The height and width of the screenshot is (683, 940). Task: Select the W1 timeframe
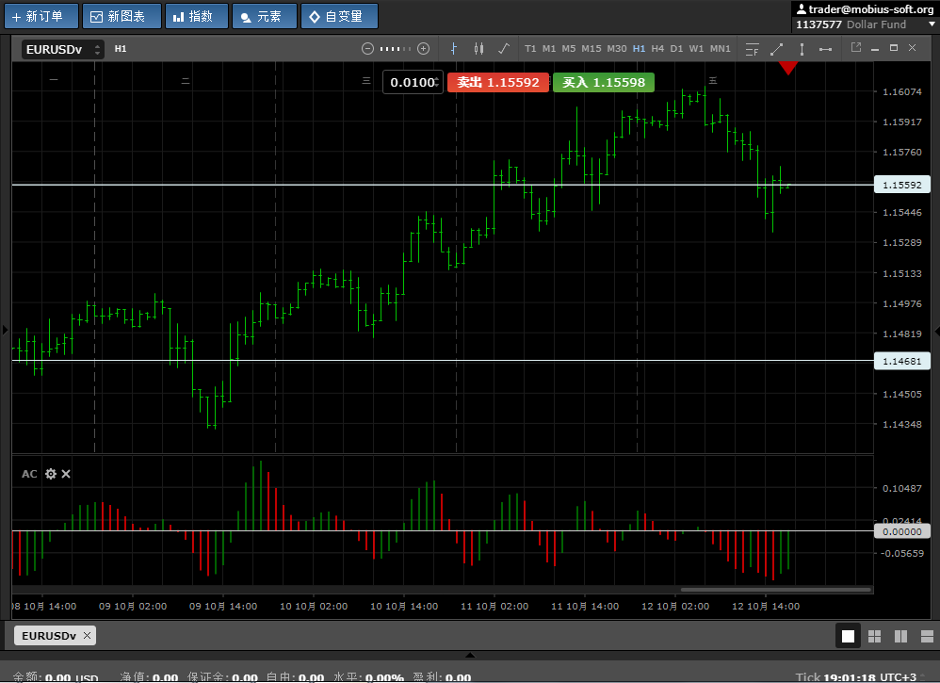696,49
